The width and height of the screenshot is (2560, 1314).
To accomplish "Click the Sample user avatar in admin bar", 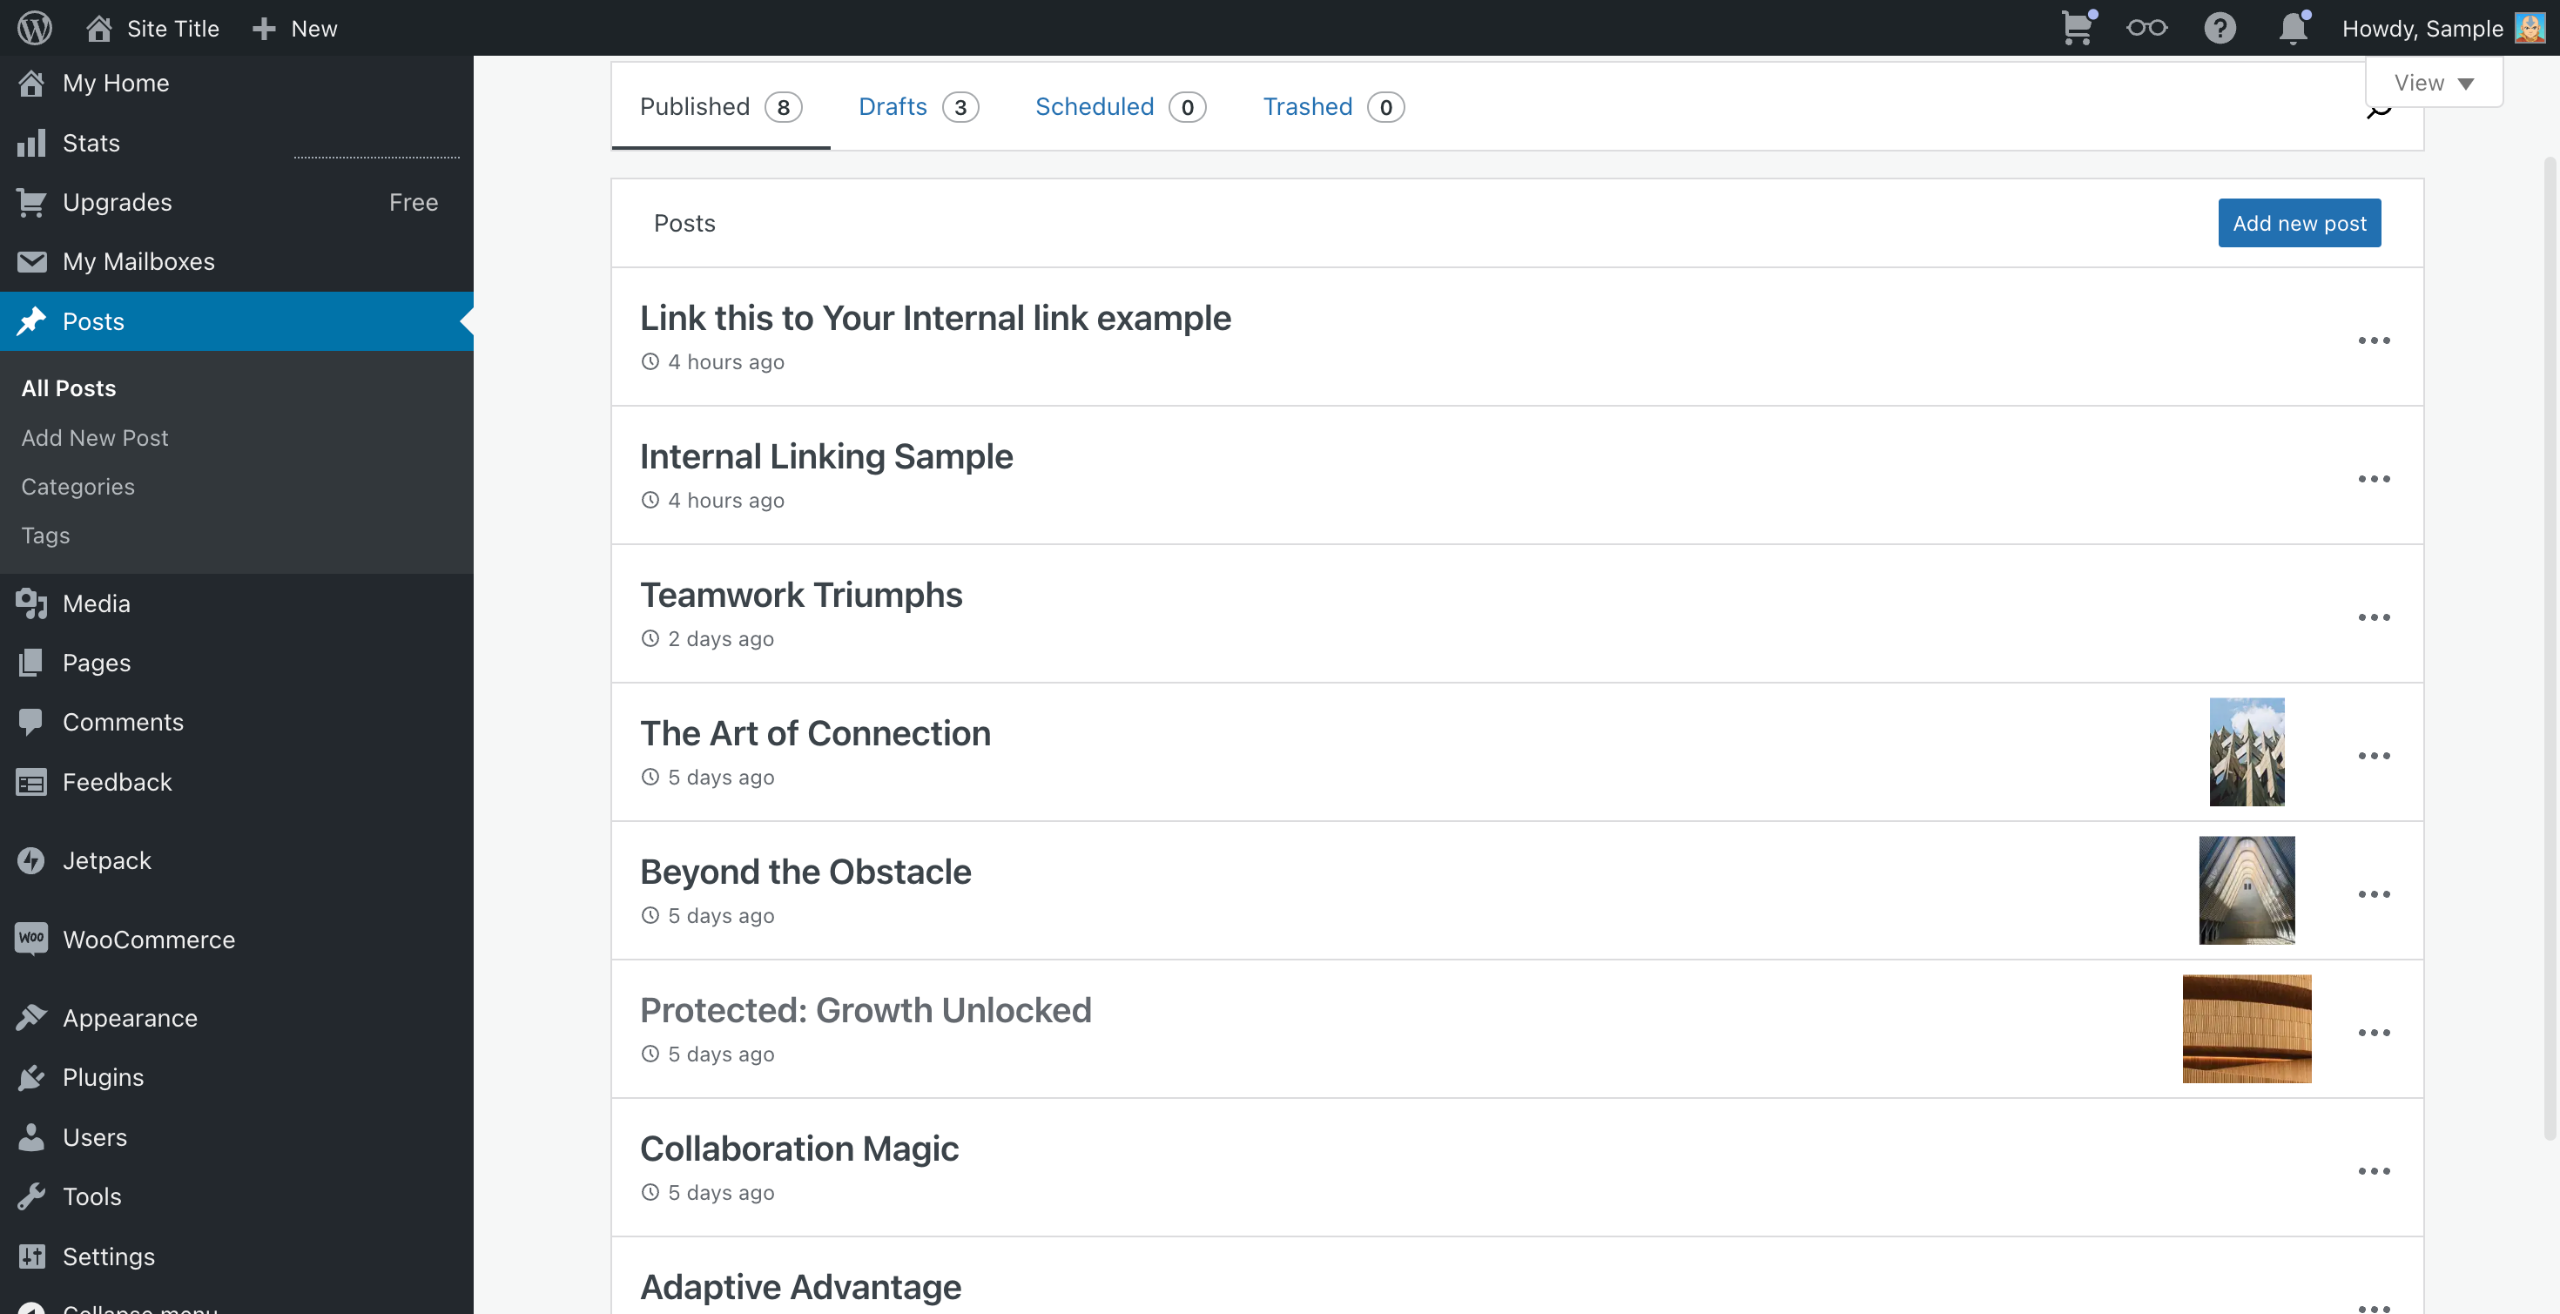I will [2529, 28].
